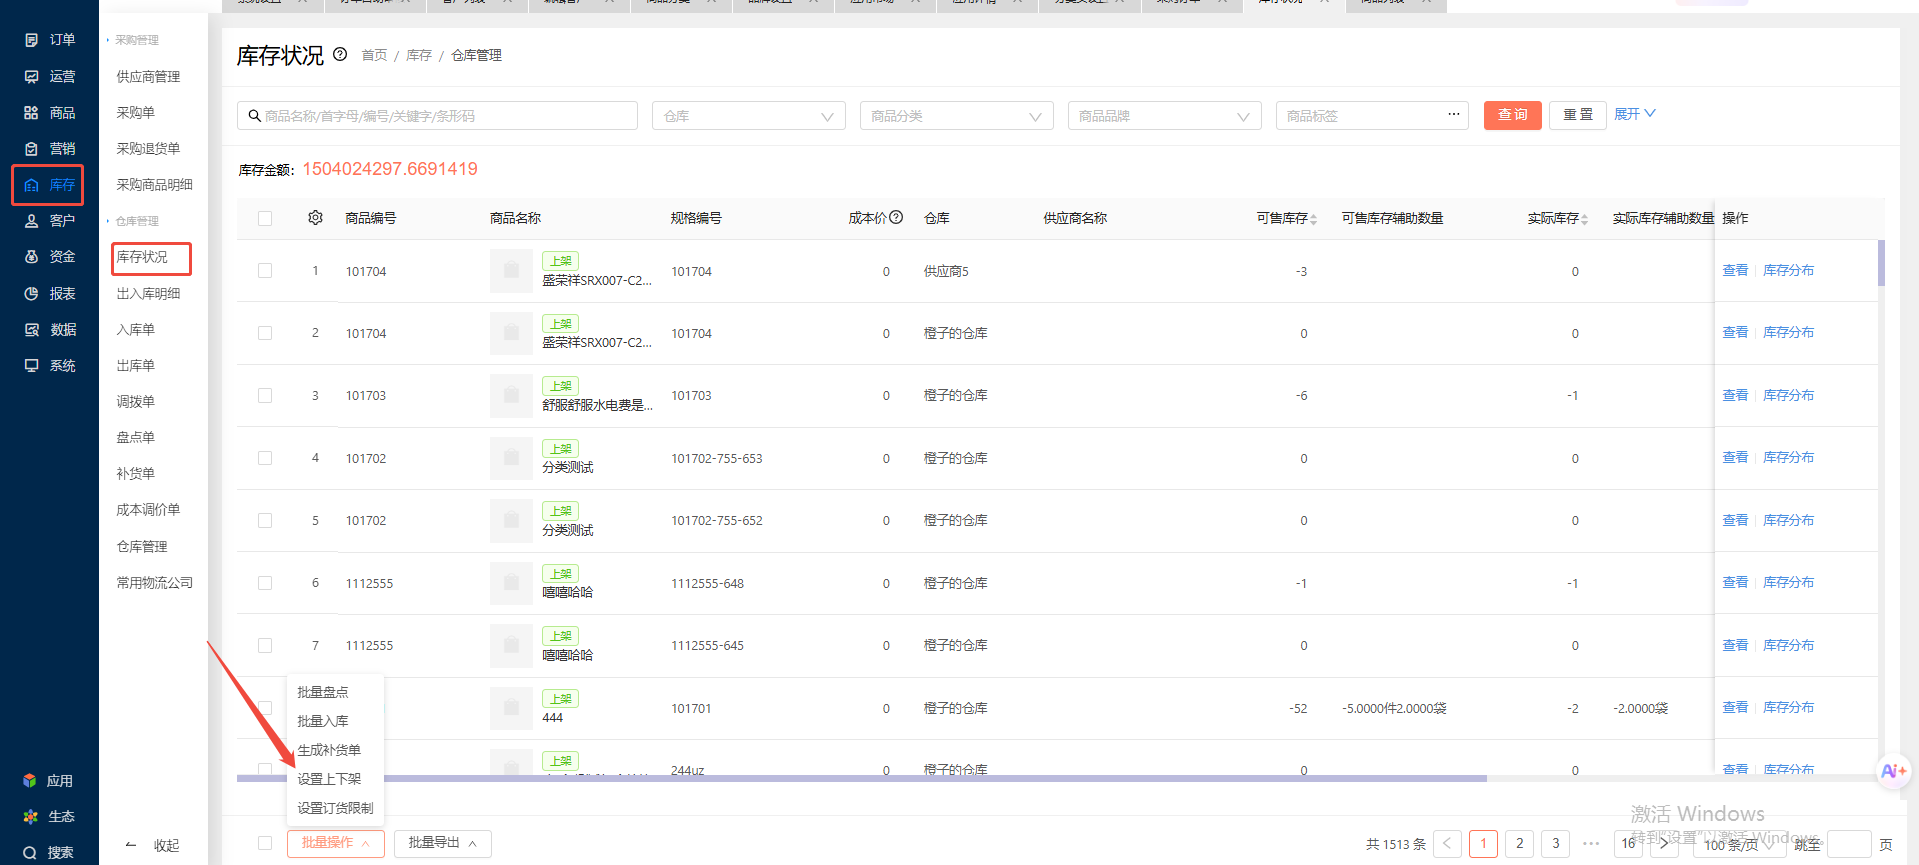
Task: Open the 批量导出 dropdown button
Action: point(442,843)
